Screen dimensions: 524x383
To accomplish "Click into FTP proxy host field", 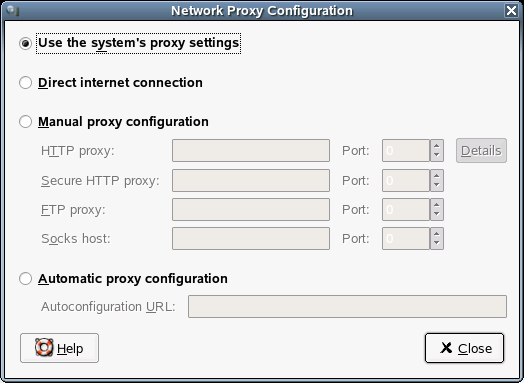I will click(251, 210).
